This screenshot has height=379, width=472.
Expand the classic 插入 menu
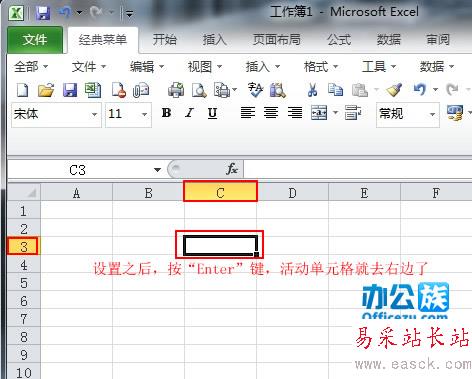tap(263, 67)
